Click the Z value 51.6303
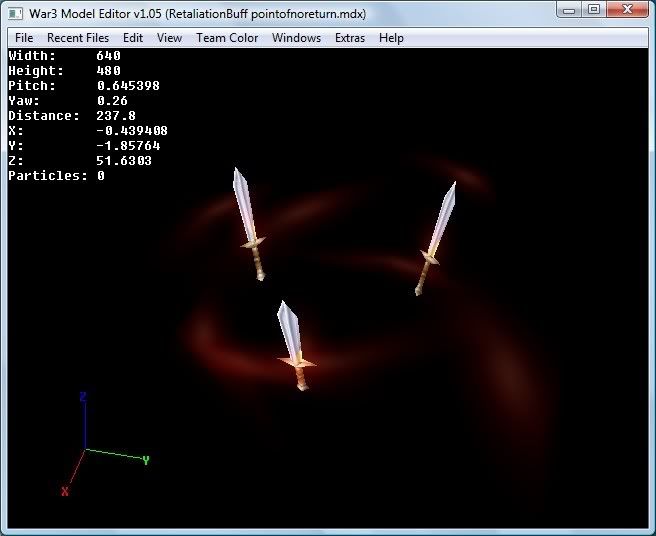This screenshot has width=656, height=536. [124, 161]
